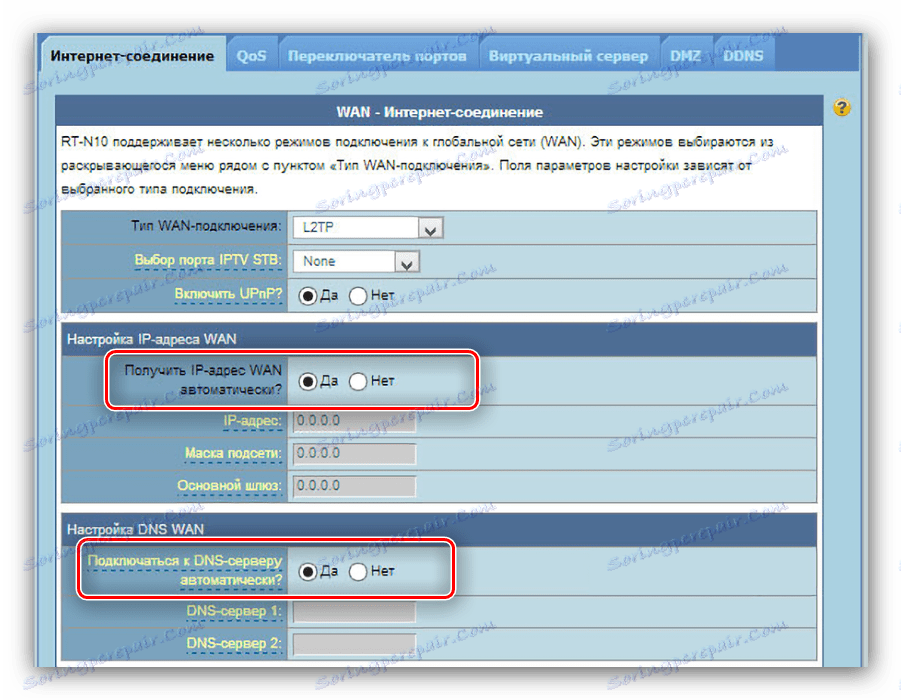This screenshot has height=700, width=901.
Task: Click the Выбор порта IPTV STB help link
Action: [x=208, y=260]
